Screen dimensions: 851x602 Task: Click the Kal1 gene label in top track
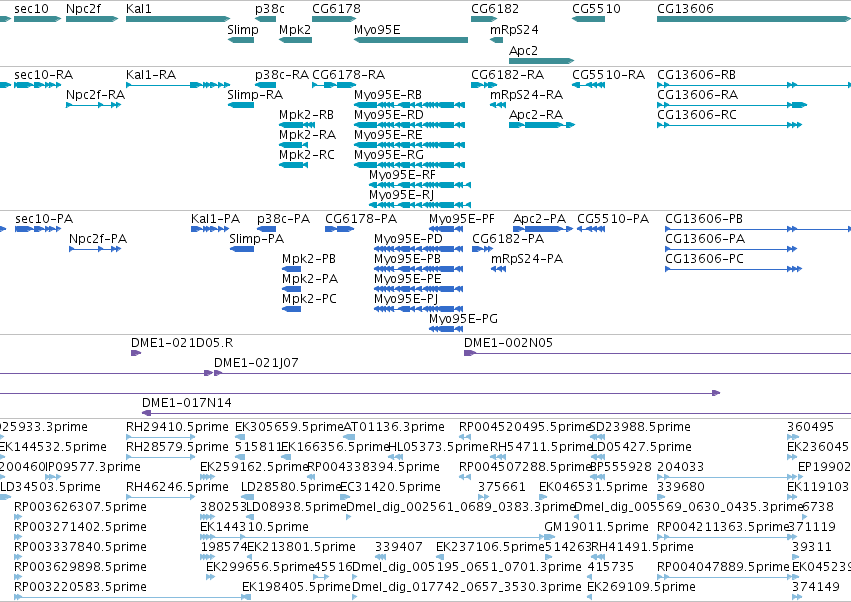(139, 9)
